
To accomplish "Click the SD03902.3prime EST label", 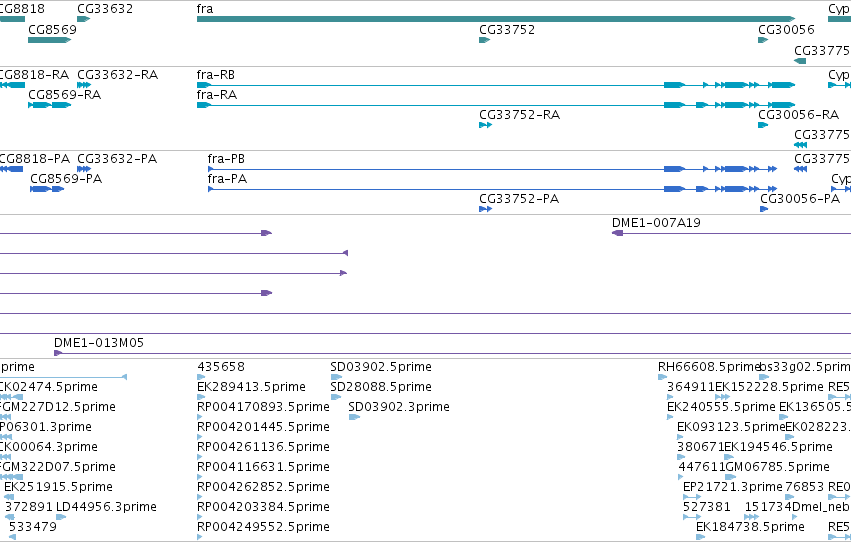I will pyautogui.click(x=399, y=407).
